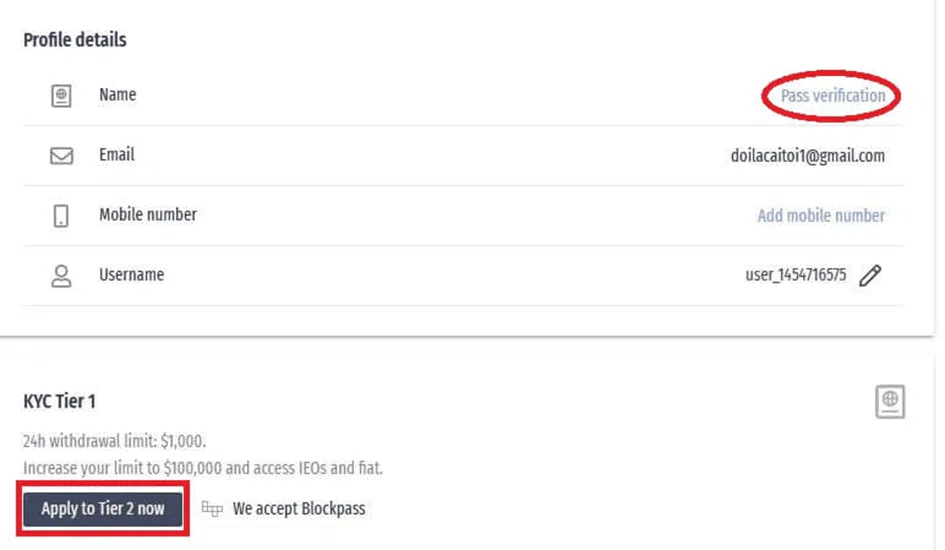The height and width of the screenshot is (550, 945).
Task: Click the Profile details heading
Action: coord(75,40)
